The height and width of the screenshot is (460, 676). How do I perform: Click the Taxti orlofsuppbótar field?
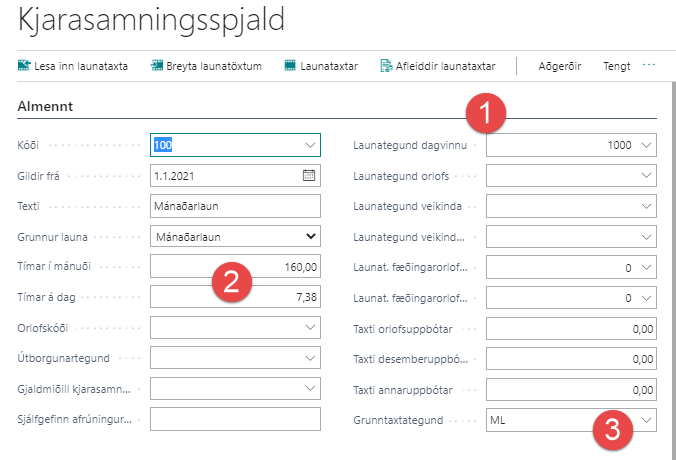[x=571, y=328]
